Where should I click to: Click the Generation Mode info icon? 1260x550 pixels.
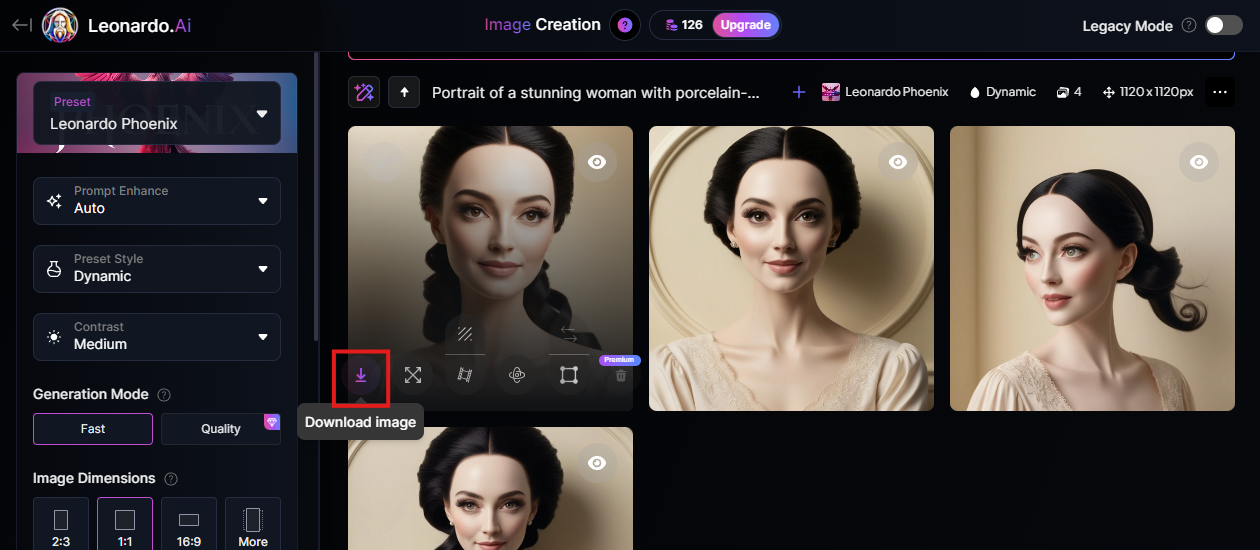pos(164,394)
